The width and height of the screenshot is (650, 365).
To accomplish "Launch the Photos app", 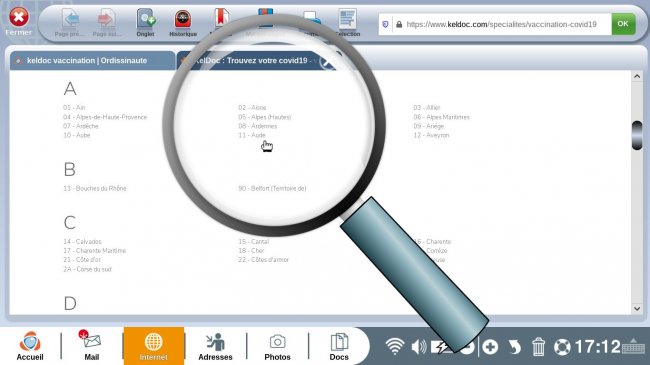I will [277, 346].
